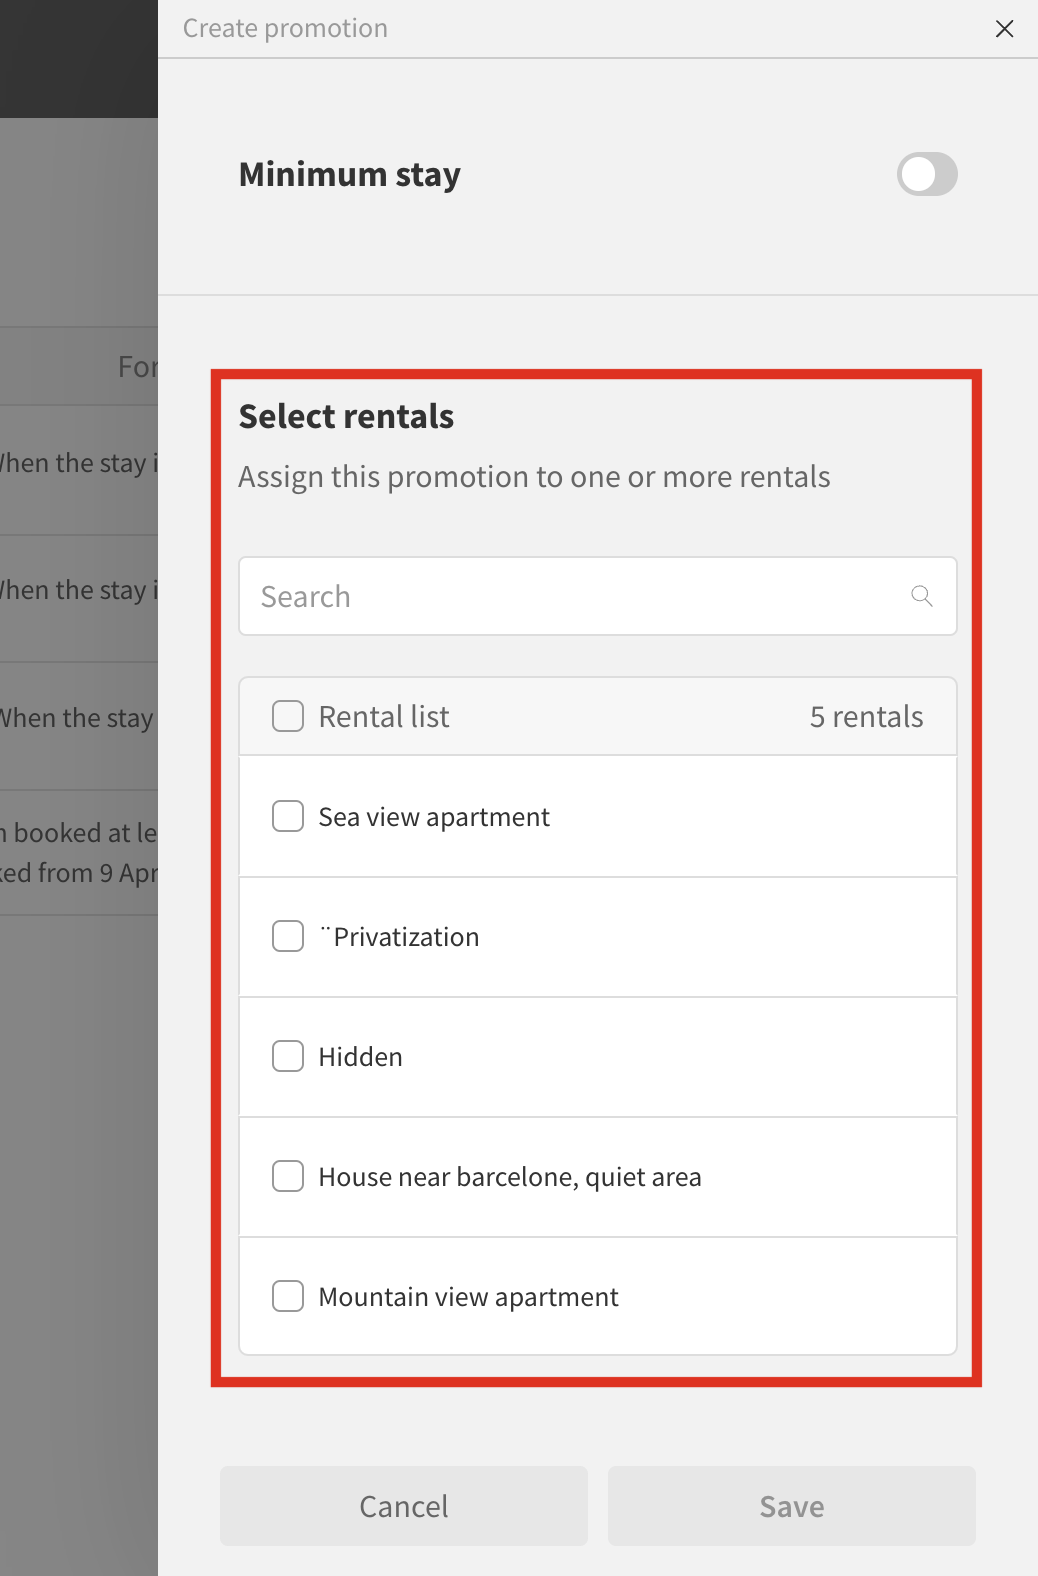Click the Privatization rental name
This screenshot has height=1576, width=1038.
tap(406, 937)
